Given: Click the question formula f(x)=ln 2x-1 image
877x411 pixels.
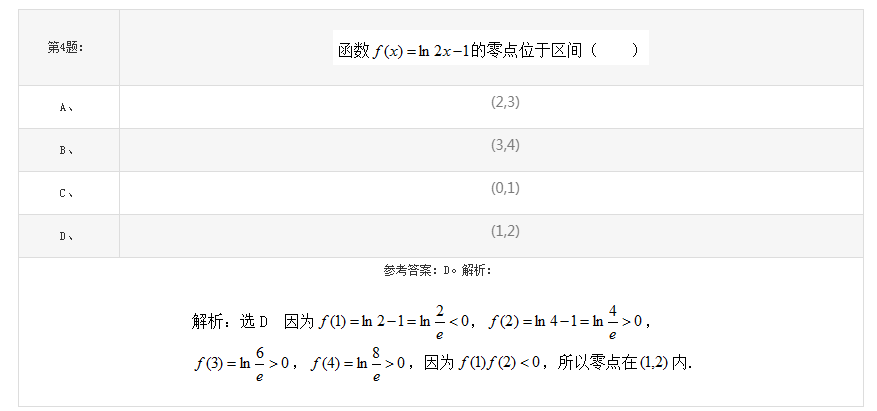Looking at the screenshot, I should [x=491, y=48].
